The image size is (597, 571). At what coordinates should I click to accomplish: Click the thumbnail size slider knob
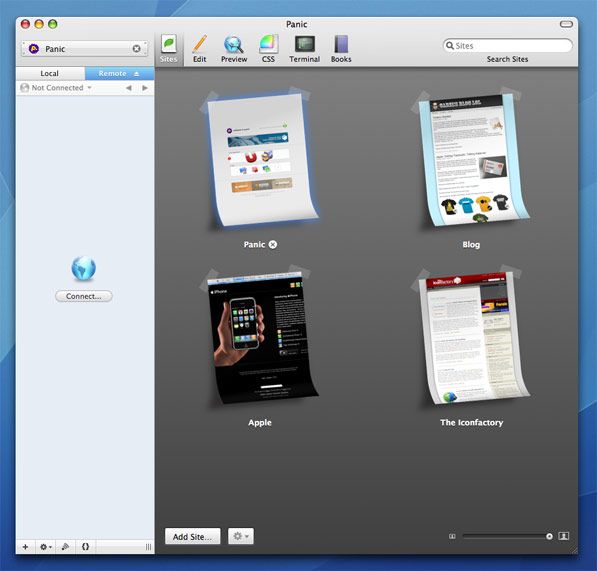pyautogui.click(x=549, y=536)
